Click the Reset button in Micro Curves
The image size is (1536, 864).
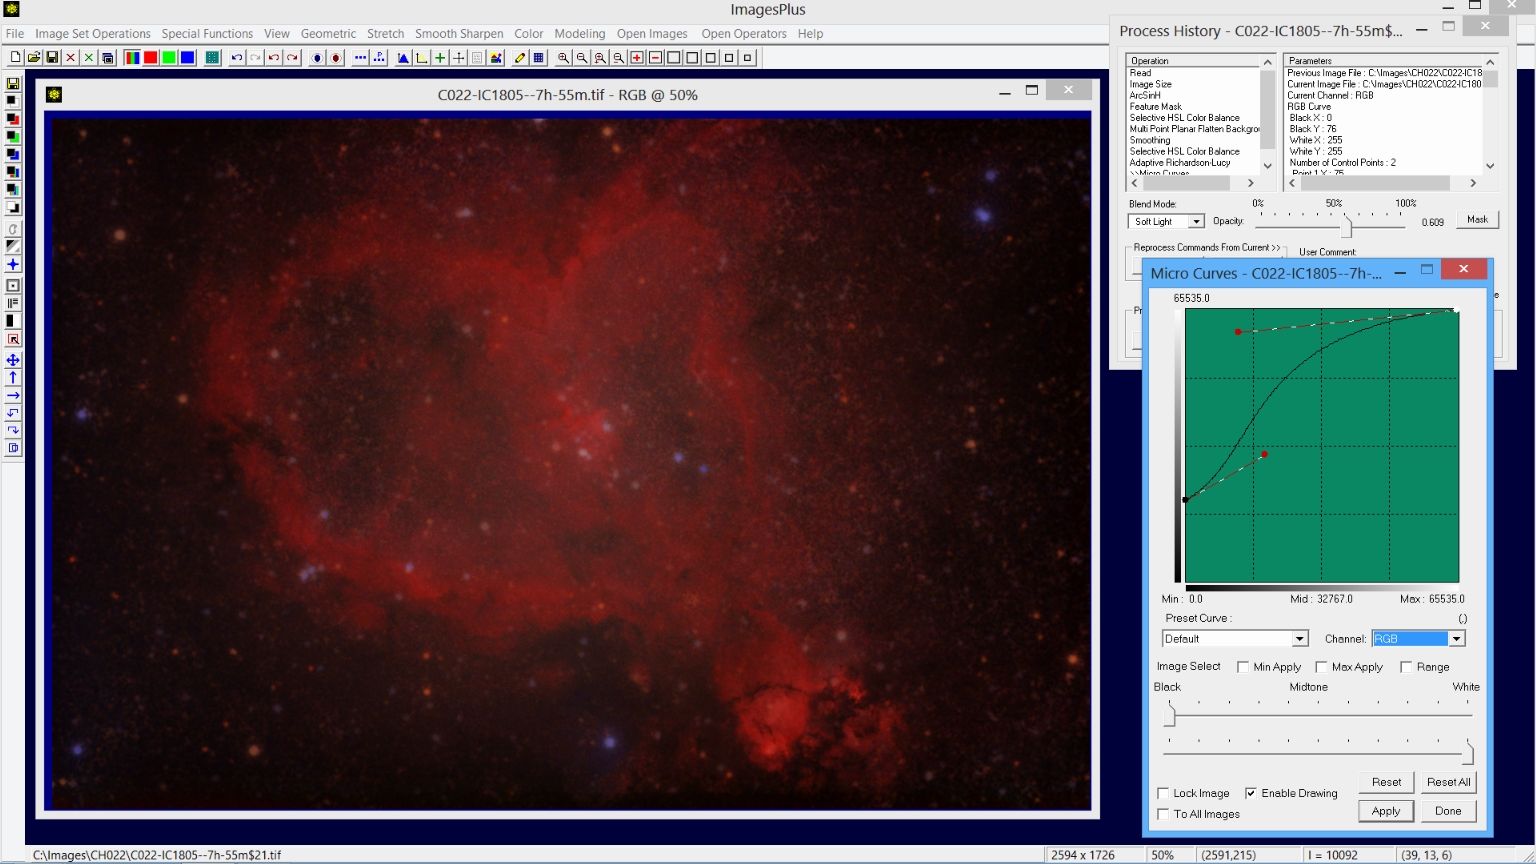point(1386,782)
